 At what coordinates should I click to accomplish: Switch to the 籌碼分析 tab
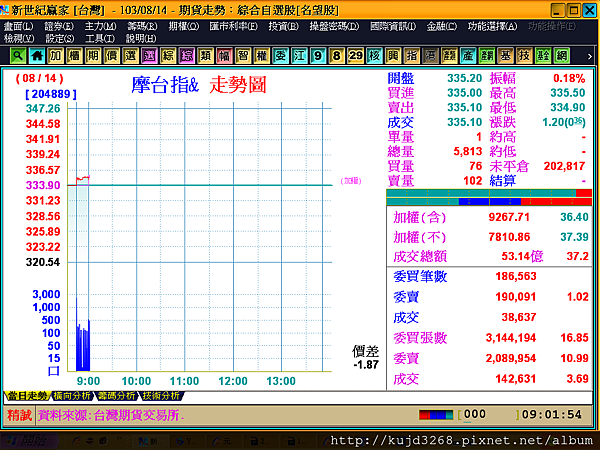point(116,396)
